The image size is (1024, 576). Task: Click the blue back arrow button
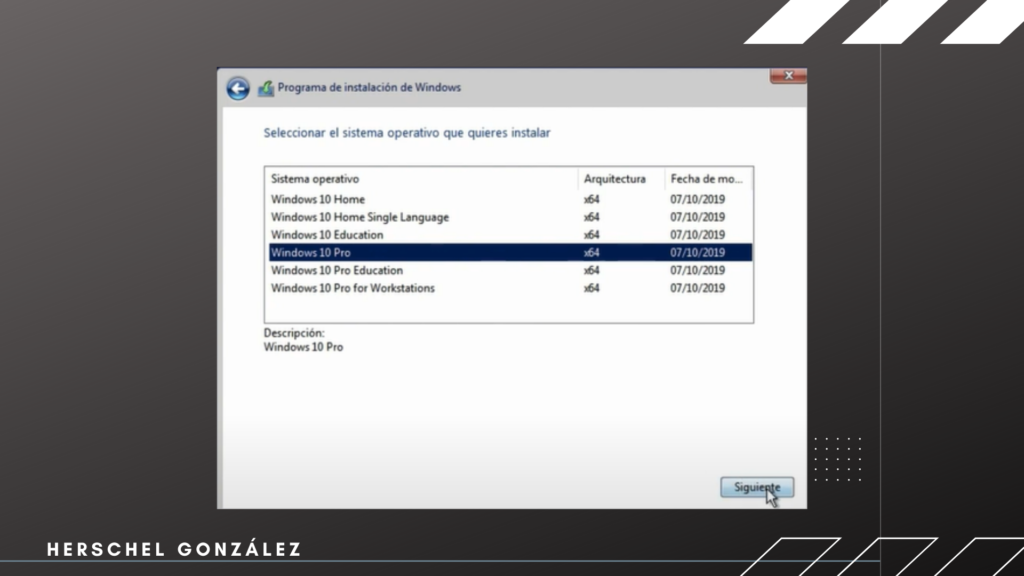[x=238, y=88]
